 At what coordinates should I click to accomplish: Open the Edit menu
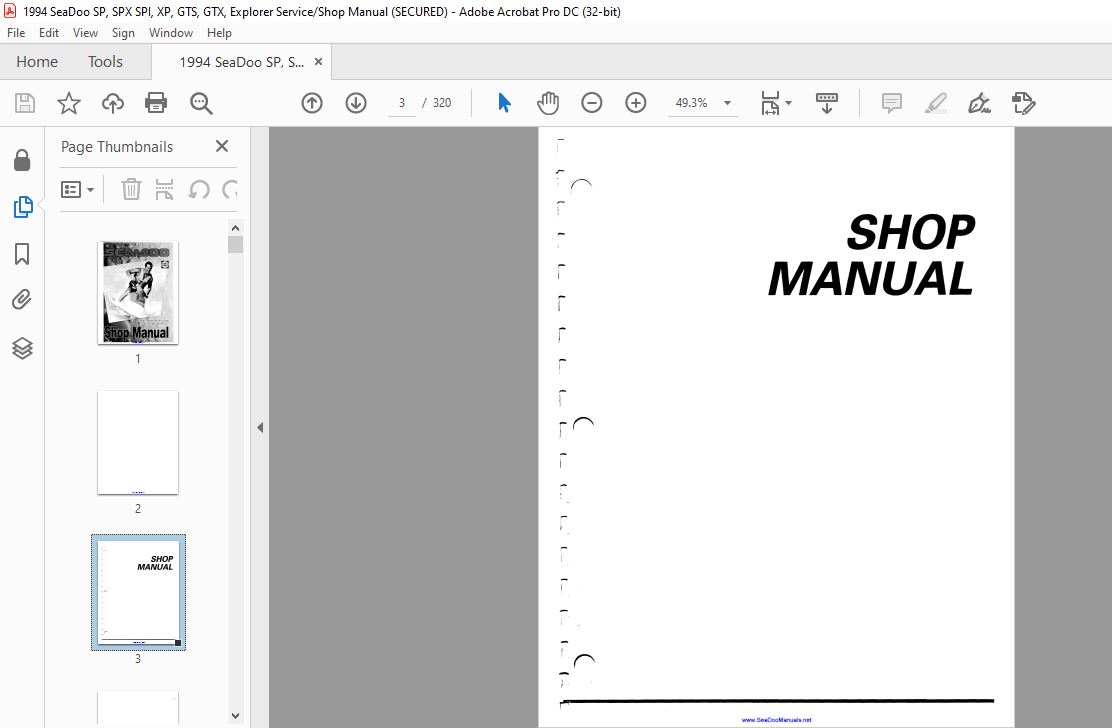point(49,33)
